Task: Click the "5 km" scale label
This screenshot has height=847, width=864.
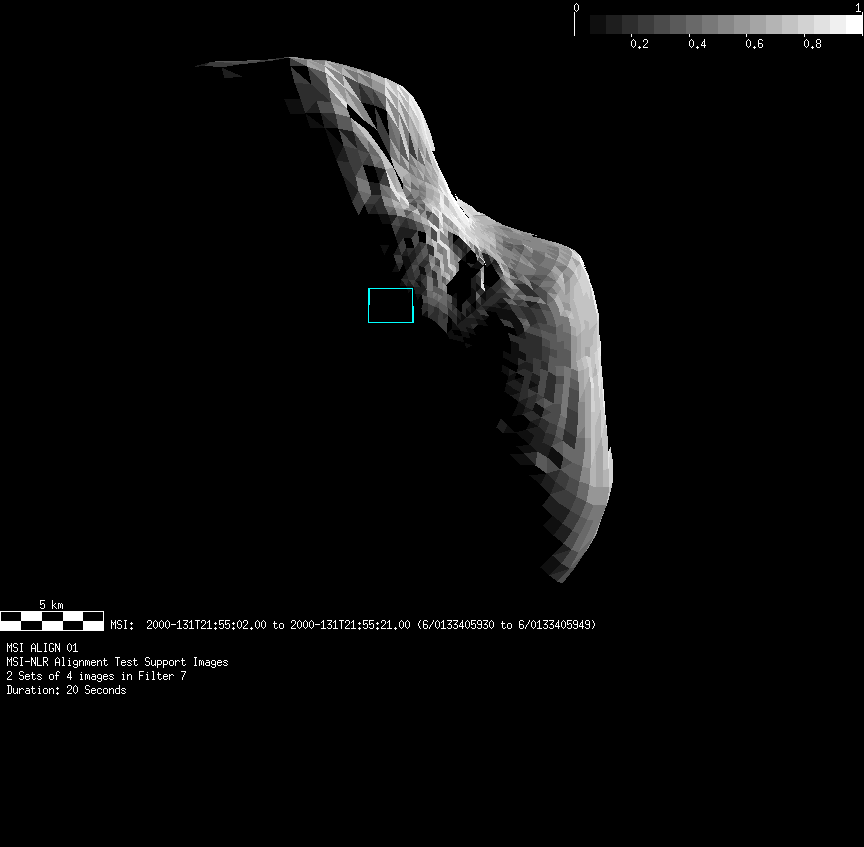Action: point(51,604)
